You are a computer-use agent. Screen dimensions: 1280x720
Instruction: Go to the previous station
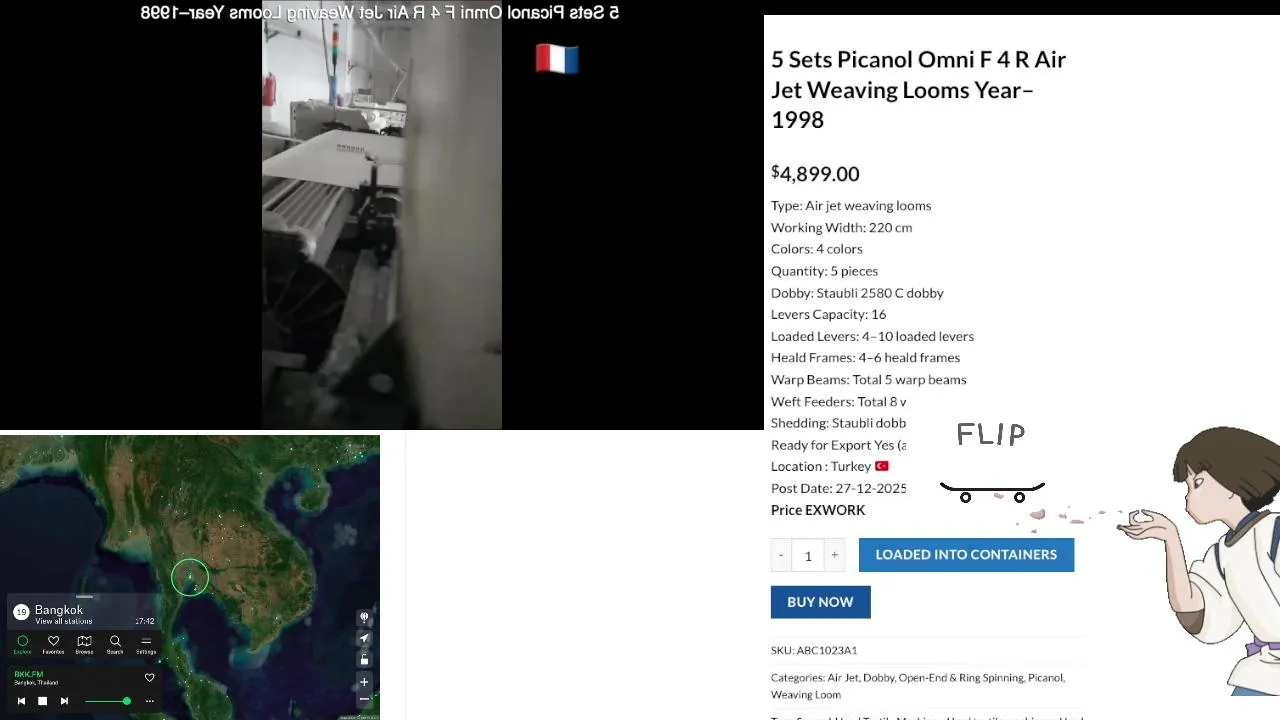21,701
